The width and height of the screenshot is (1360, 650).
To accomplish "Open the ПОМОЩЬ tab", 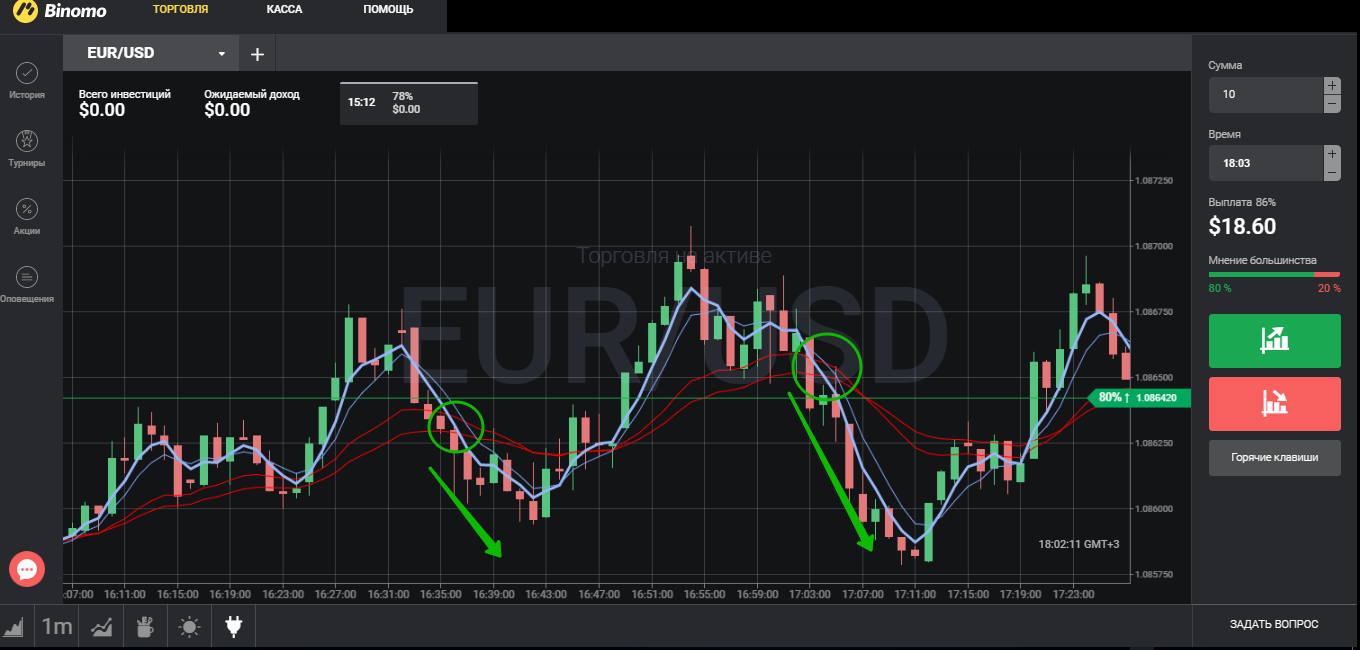I will pos(388,10).
